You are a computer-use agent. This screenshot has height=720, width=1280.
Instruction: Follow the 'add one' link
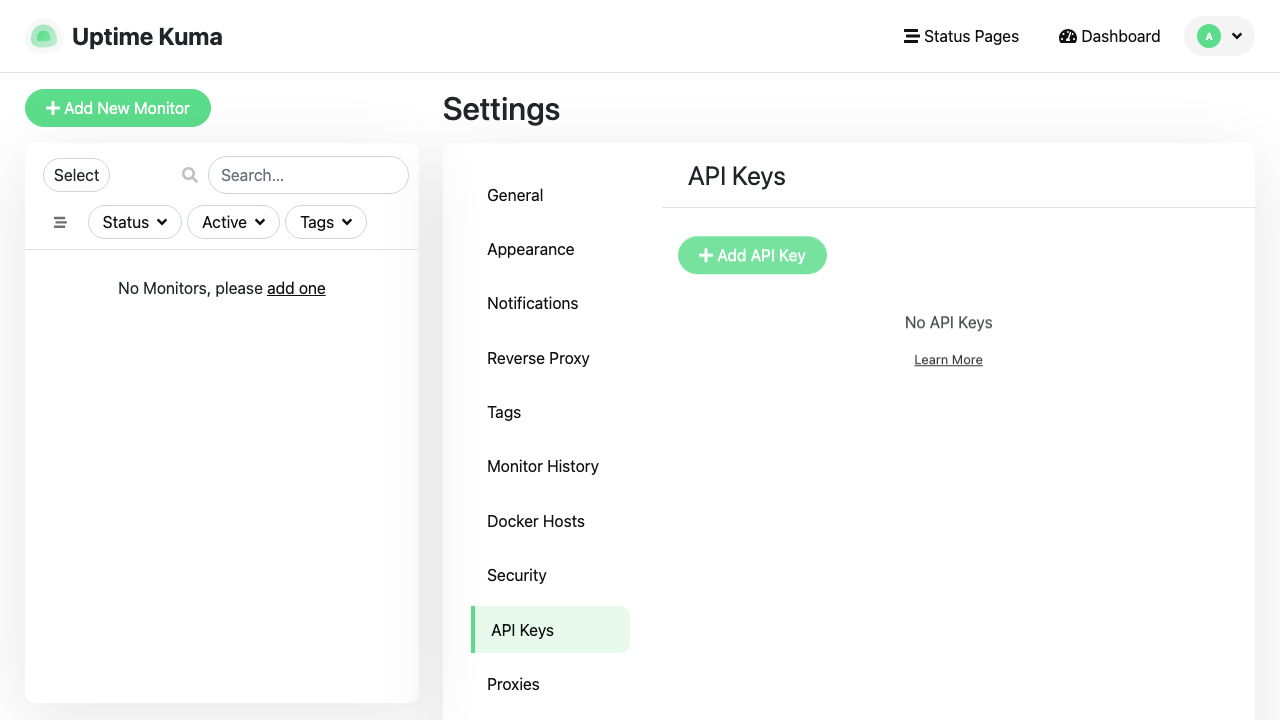click(296, 288)
